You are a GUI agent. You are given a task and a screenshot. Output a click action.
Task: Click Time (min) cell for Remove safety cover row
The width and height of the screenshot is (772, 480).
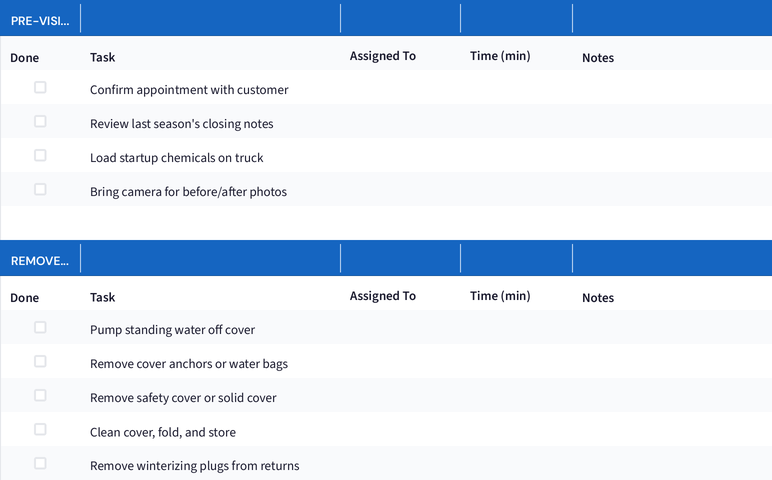point(516,398)
